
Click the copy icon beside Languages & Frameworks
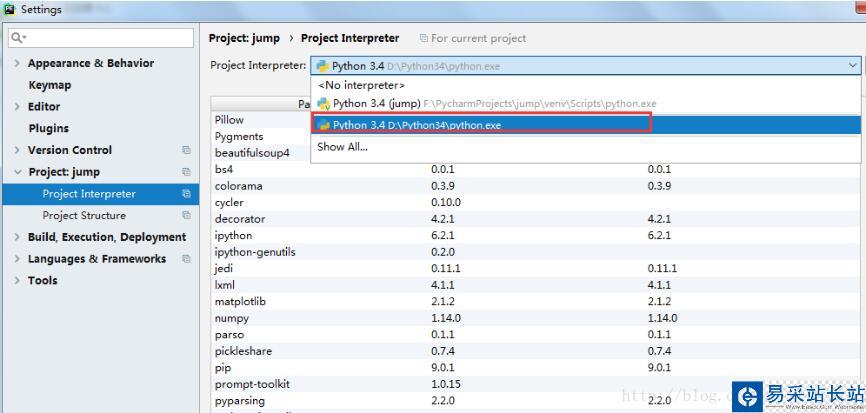tap(186, 259)
